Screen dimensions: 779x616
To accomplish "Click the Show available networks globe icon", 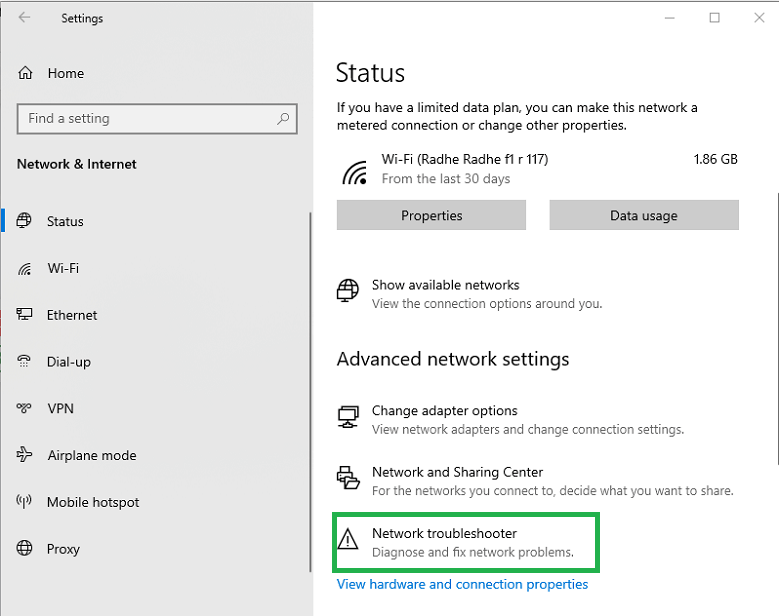I will 347,291.
